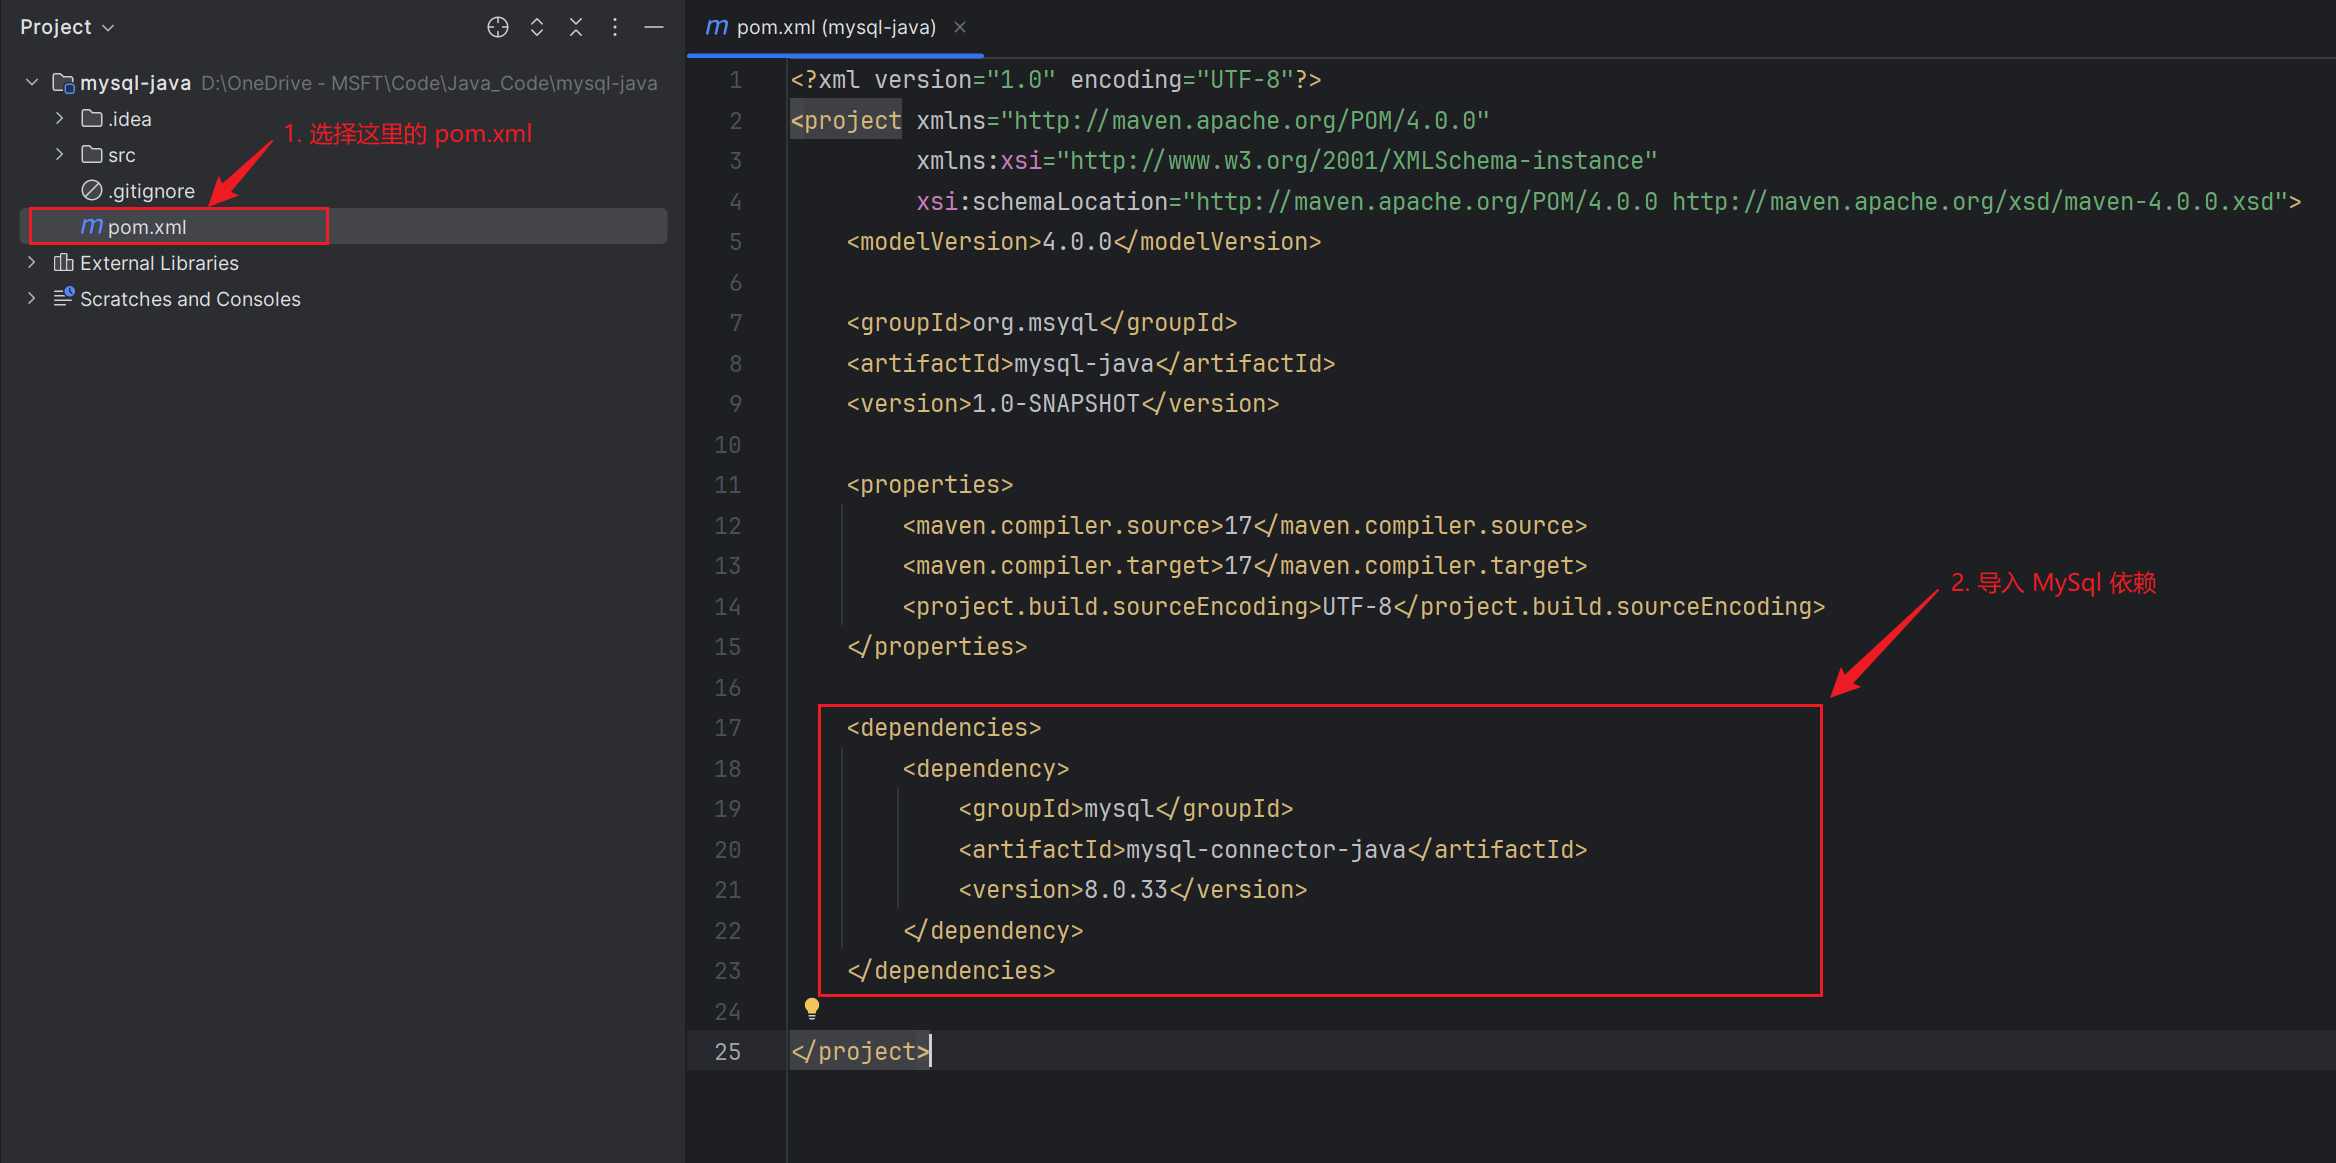This screenshot has height=1163, width=2336.
Task: Collapse the mysql-java root folder
Action: point(32,83)
